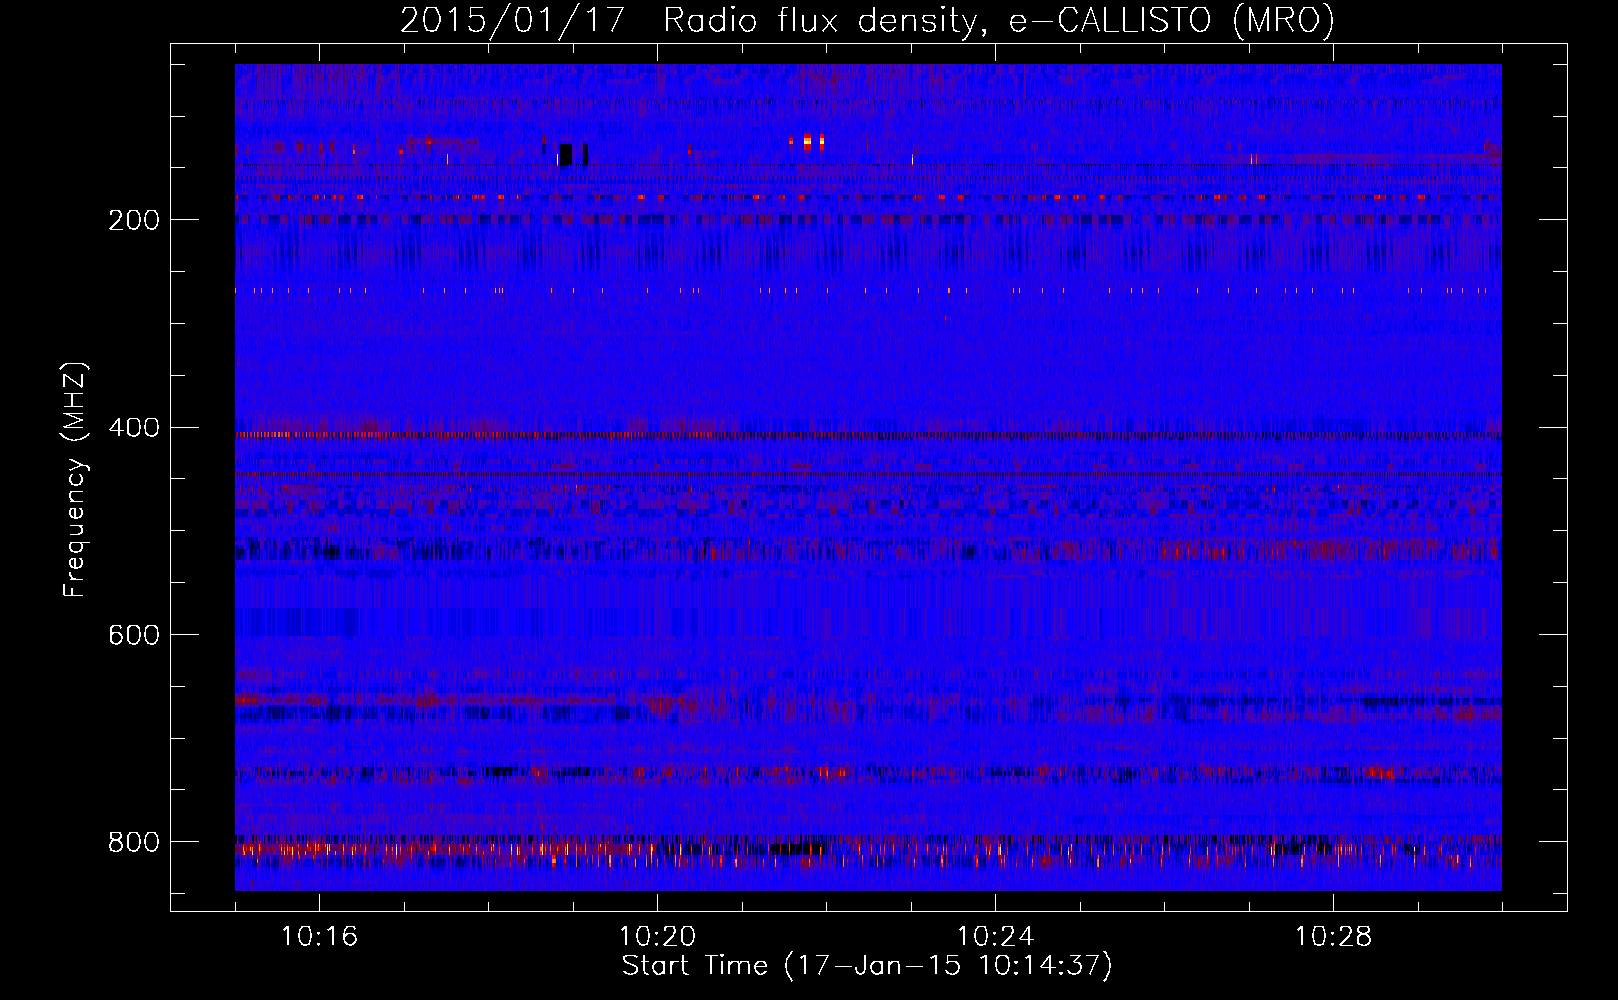Click the plot title 'Radio flux density, e-CALLISTO (MRO)'
Viewport: 1618px width, 1000px height.
click(x=999, y=20)
